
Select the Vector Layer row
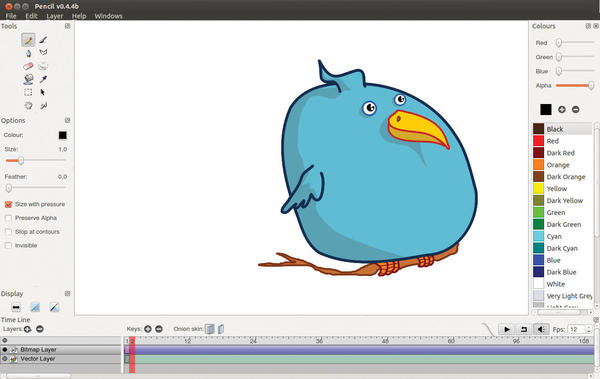click(x=61, y=359)
